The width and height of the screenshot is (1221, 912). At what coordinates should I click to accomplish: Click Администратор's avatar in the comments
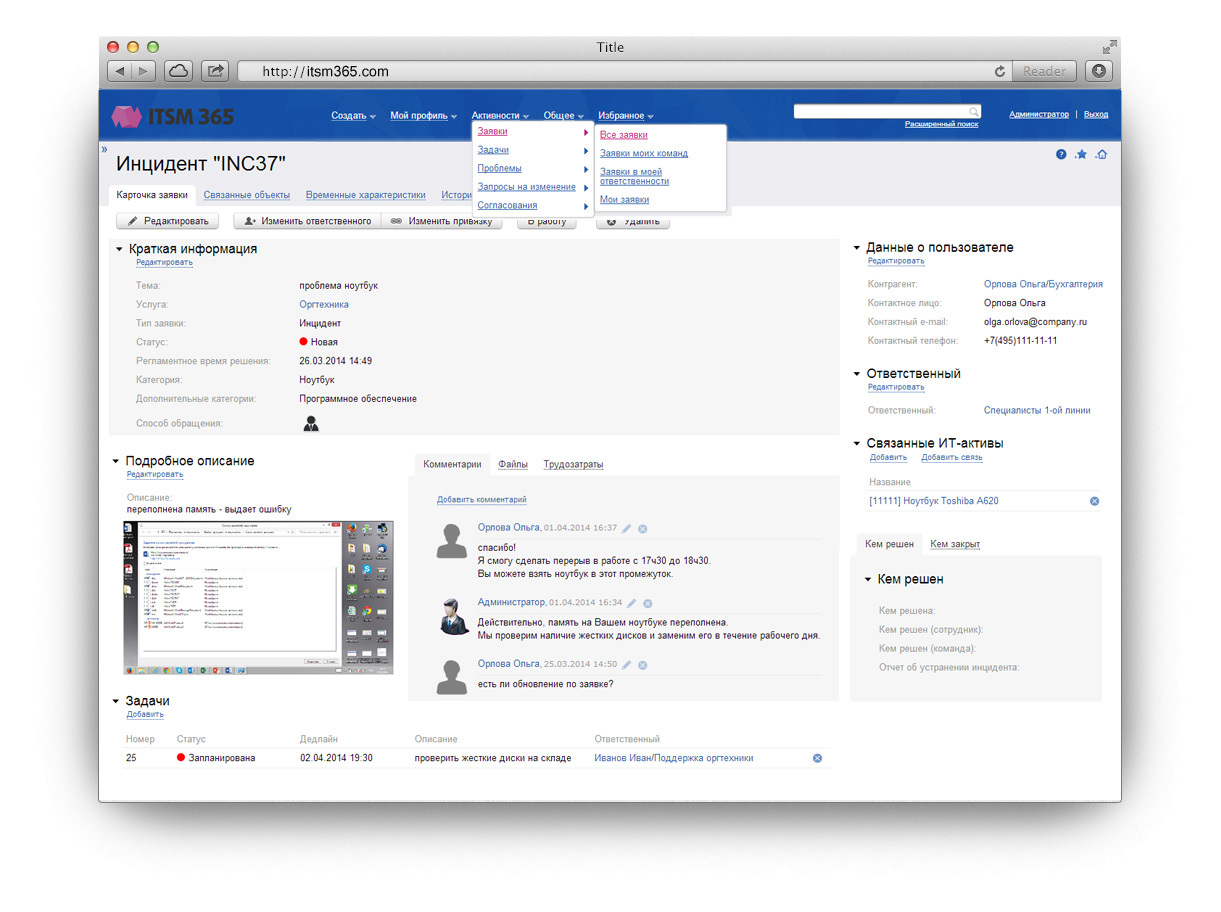[x=455, y=615]
